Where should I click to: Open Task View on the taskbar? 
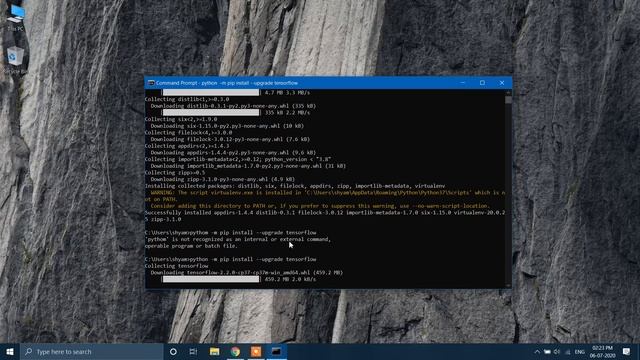click(x=193, y=351)
